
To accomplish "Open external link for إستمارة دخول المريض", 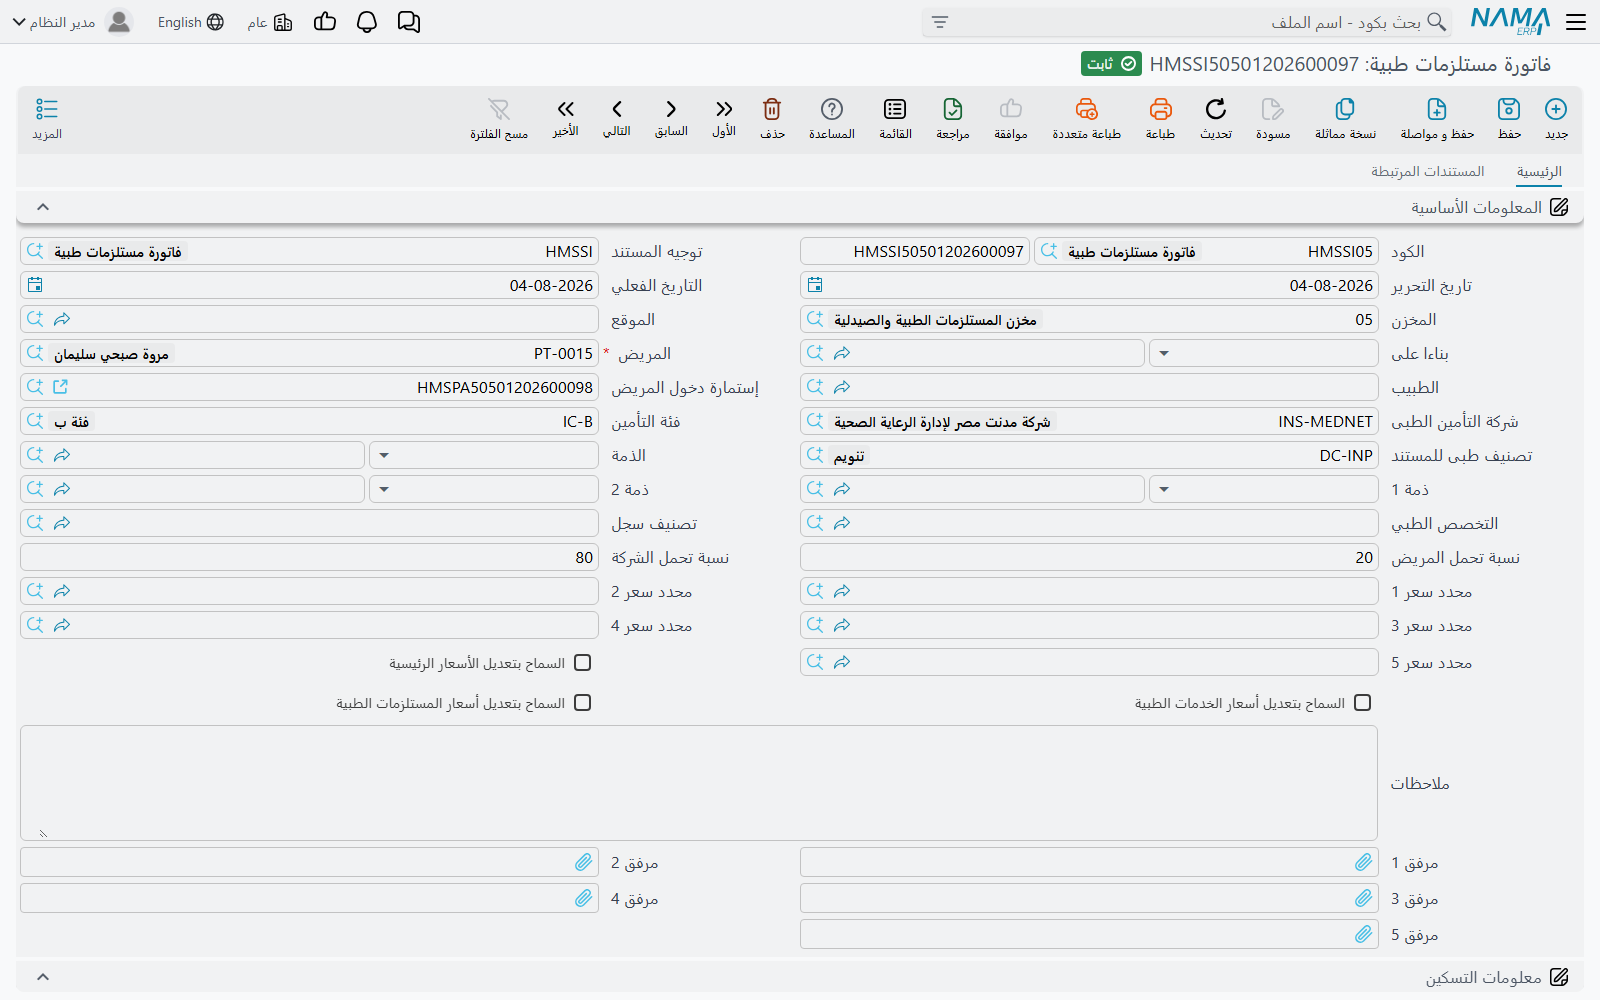I will (x=61, y=387).
